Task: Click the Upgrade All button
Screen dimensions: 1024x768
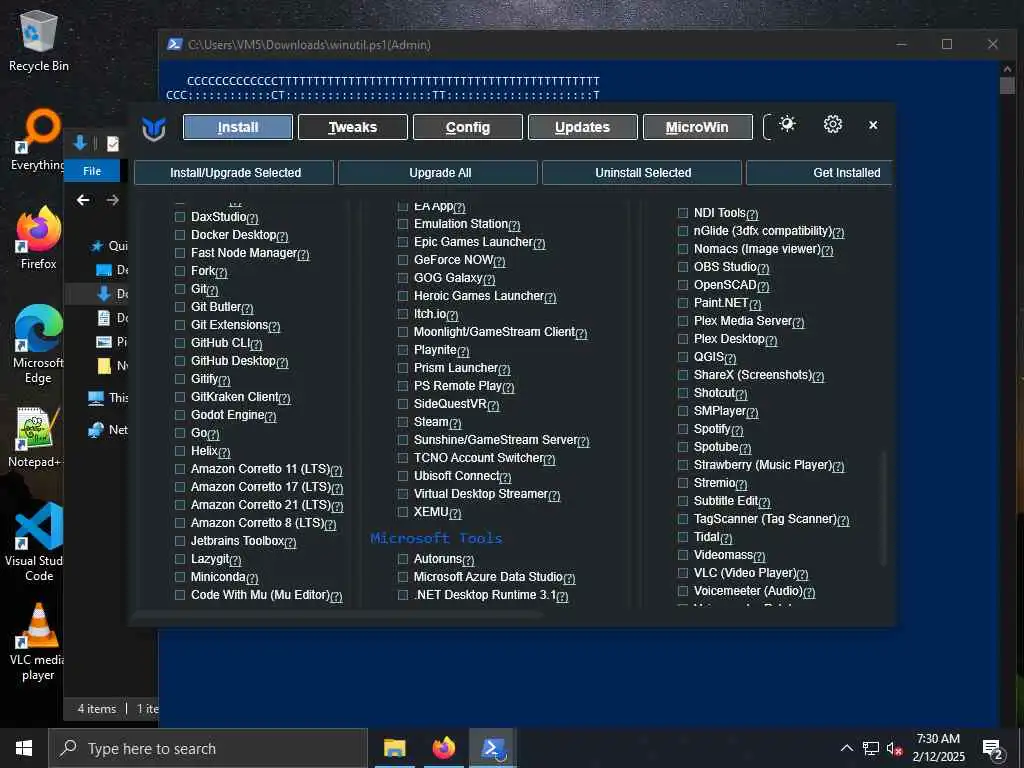Action: tap(439, 173)
